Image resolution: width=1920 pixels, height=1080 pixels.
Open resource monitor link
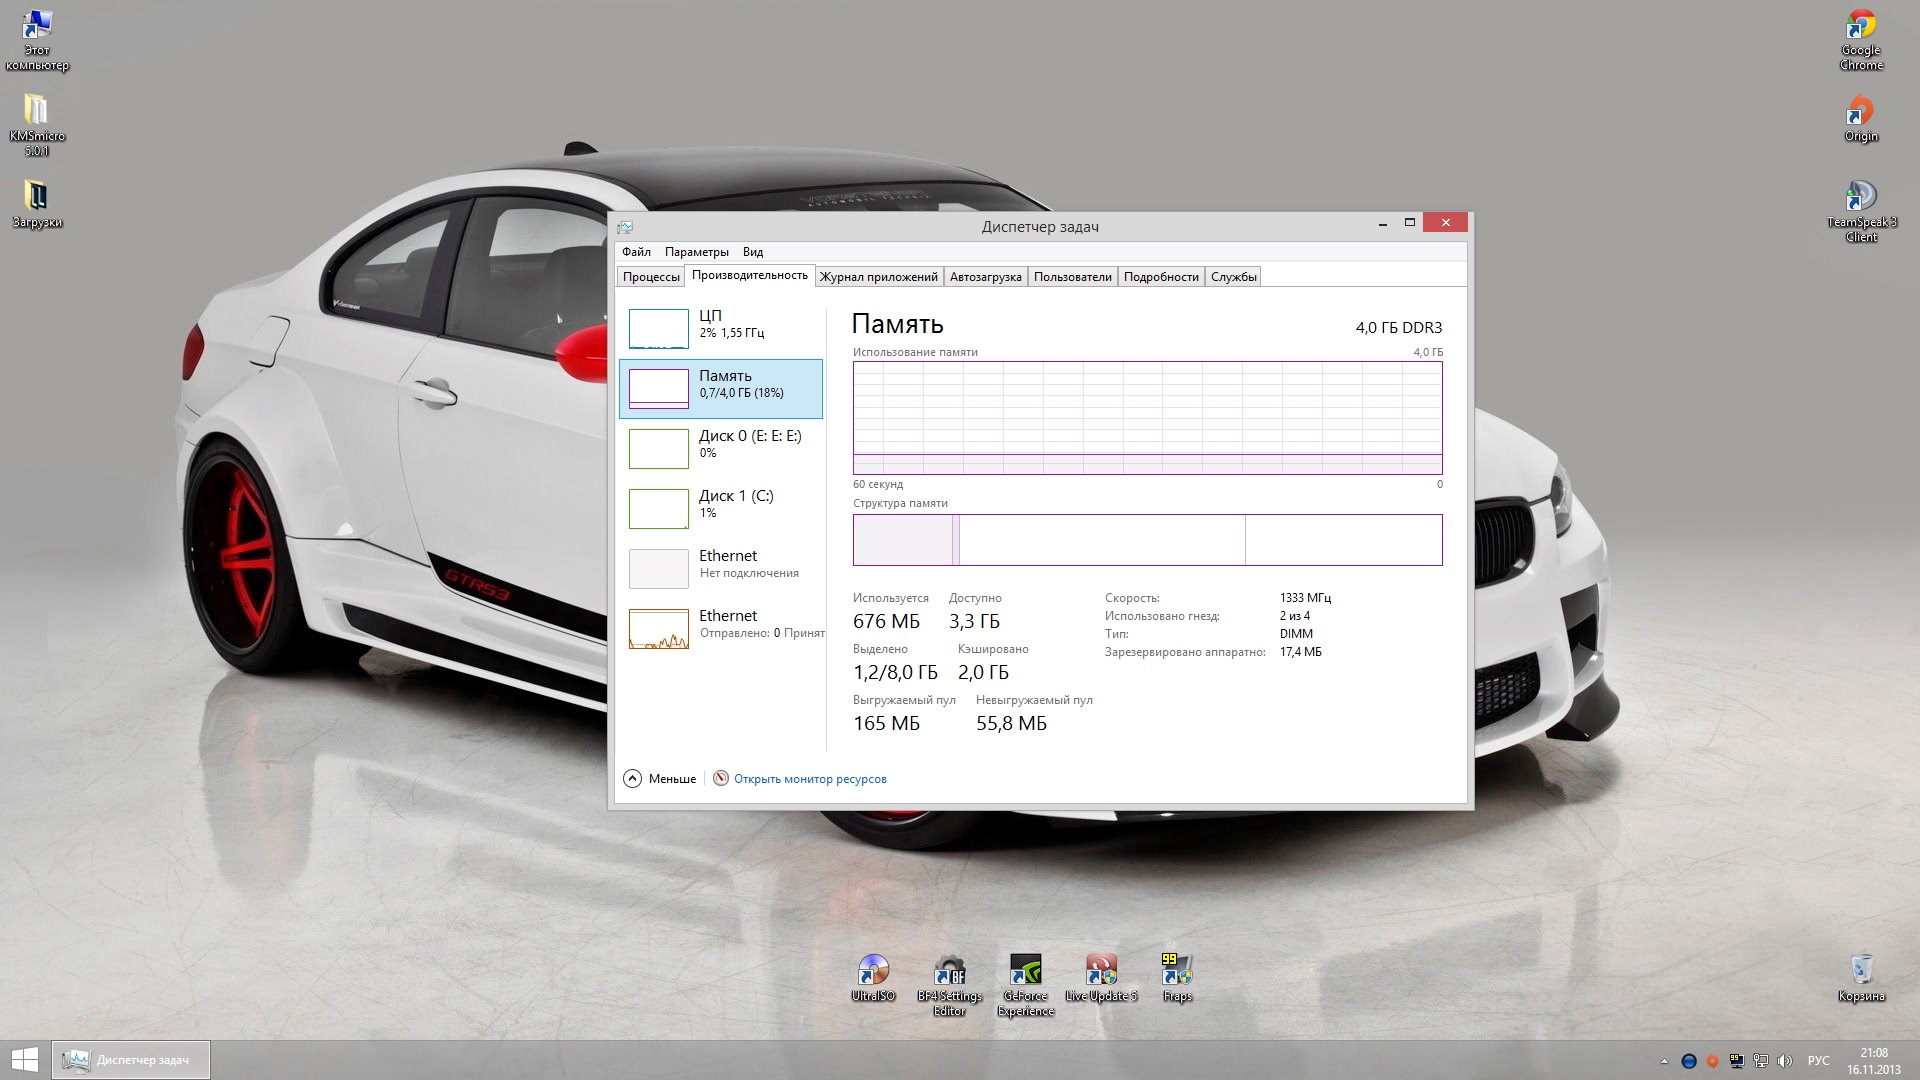810,779
